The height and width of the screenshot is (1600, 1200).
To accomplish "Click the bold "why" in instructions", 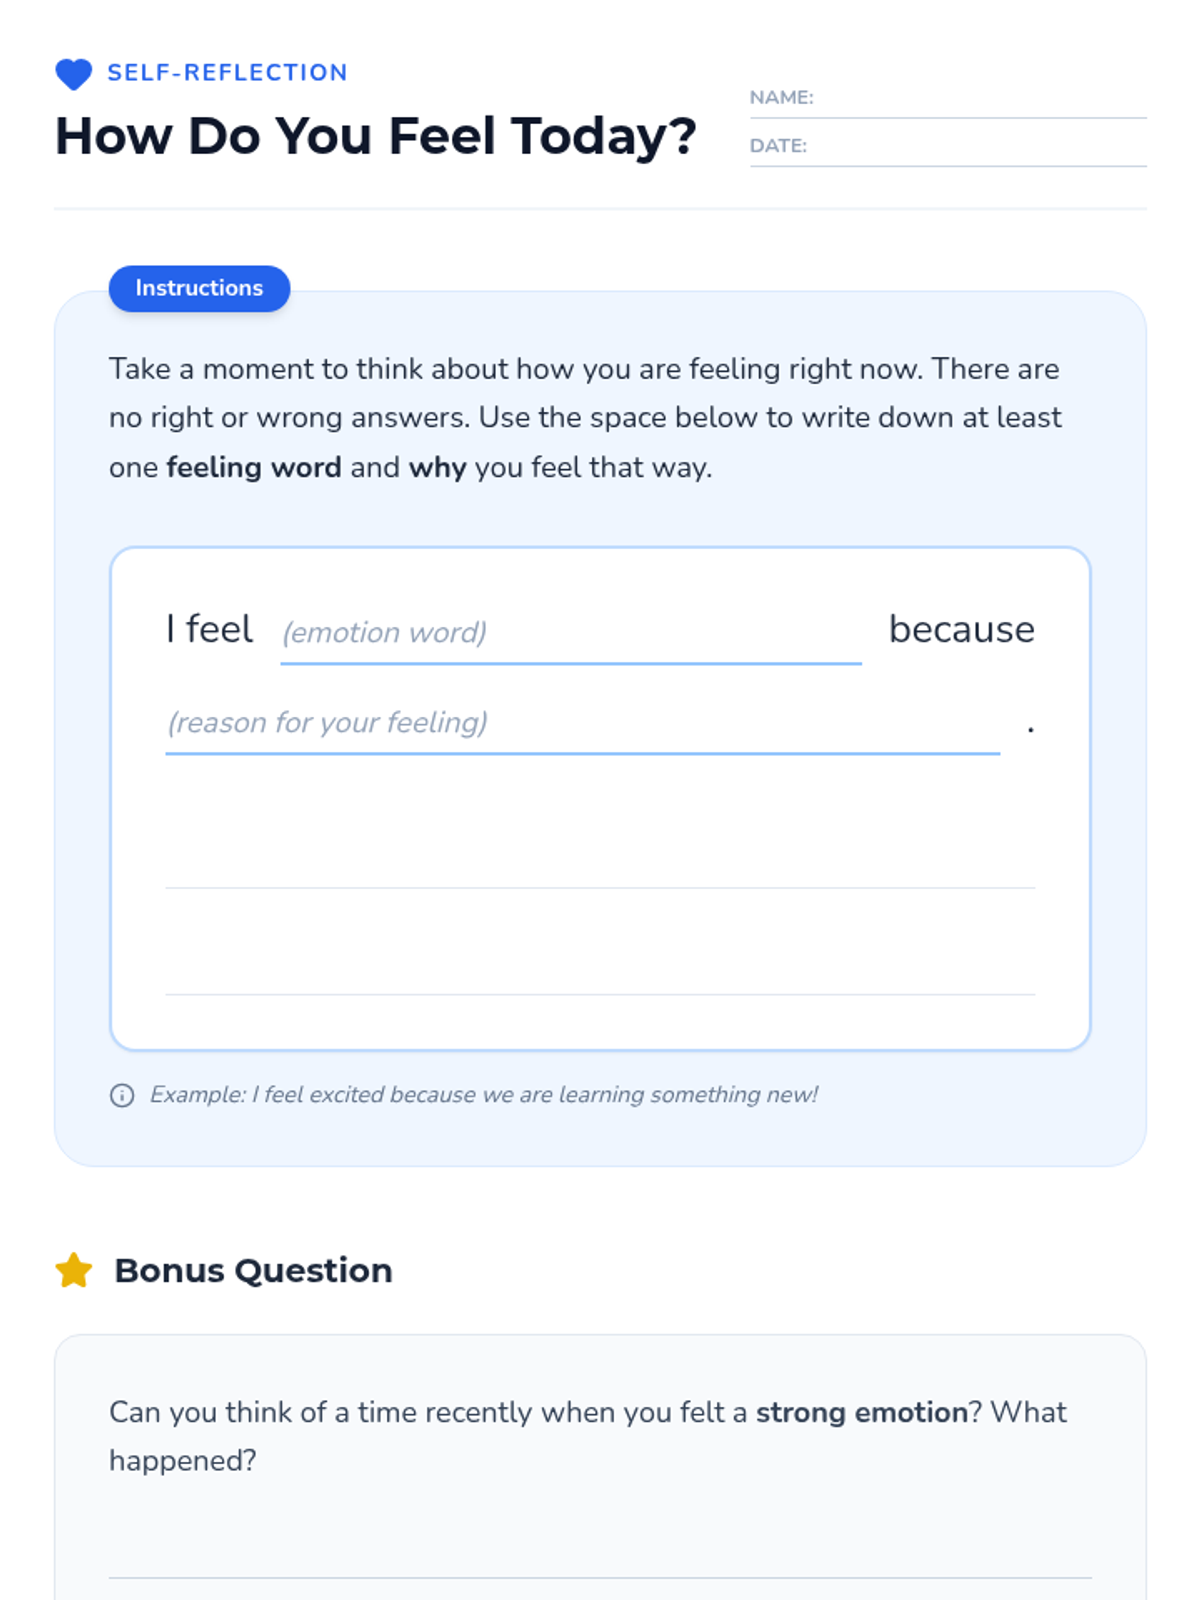I will pos(437,467).
